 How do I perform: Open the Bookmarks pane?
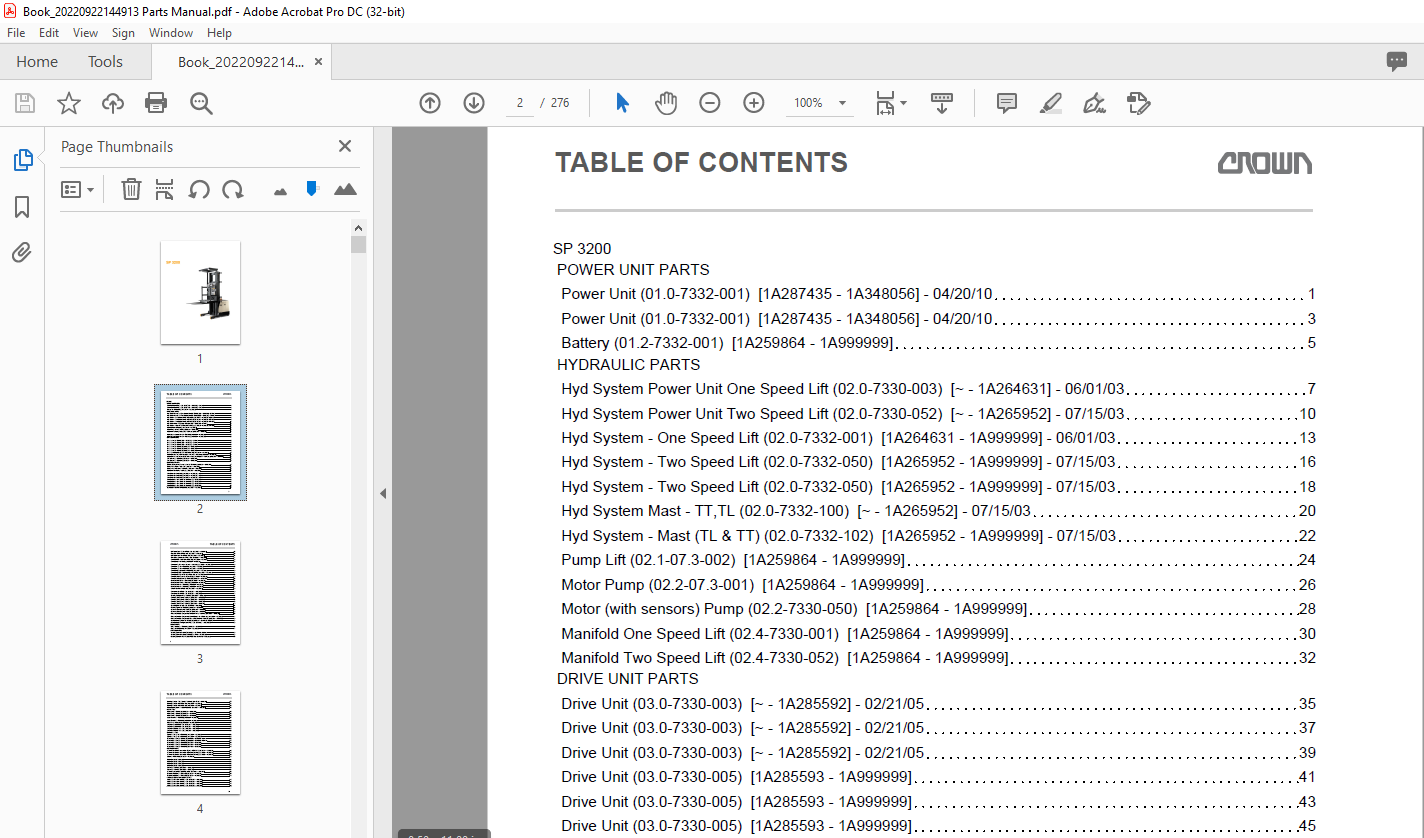(22, 207)
